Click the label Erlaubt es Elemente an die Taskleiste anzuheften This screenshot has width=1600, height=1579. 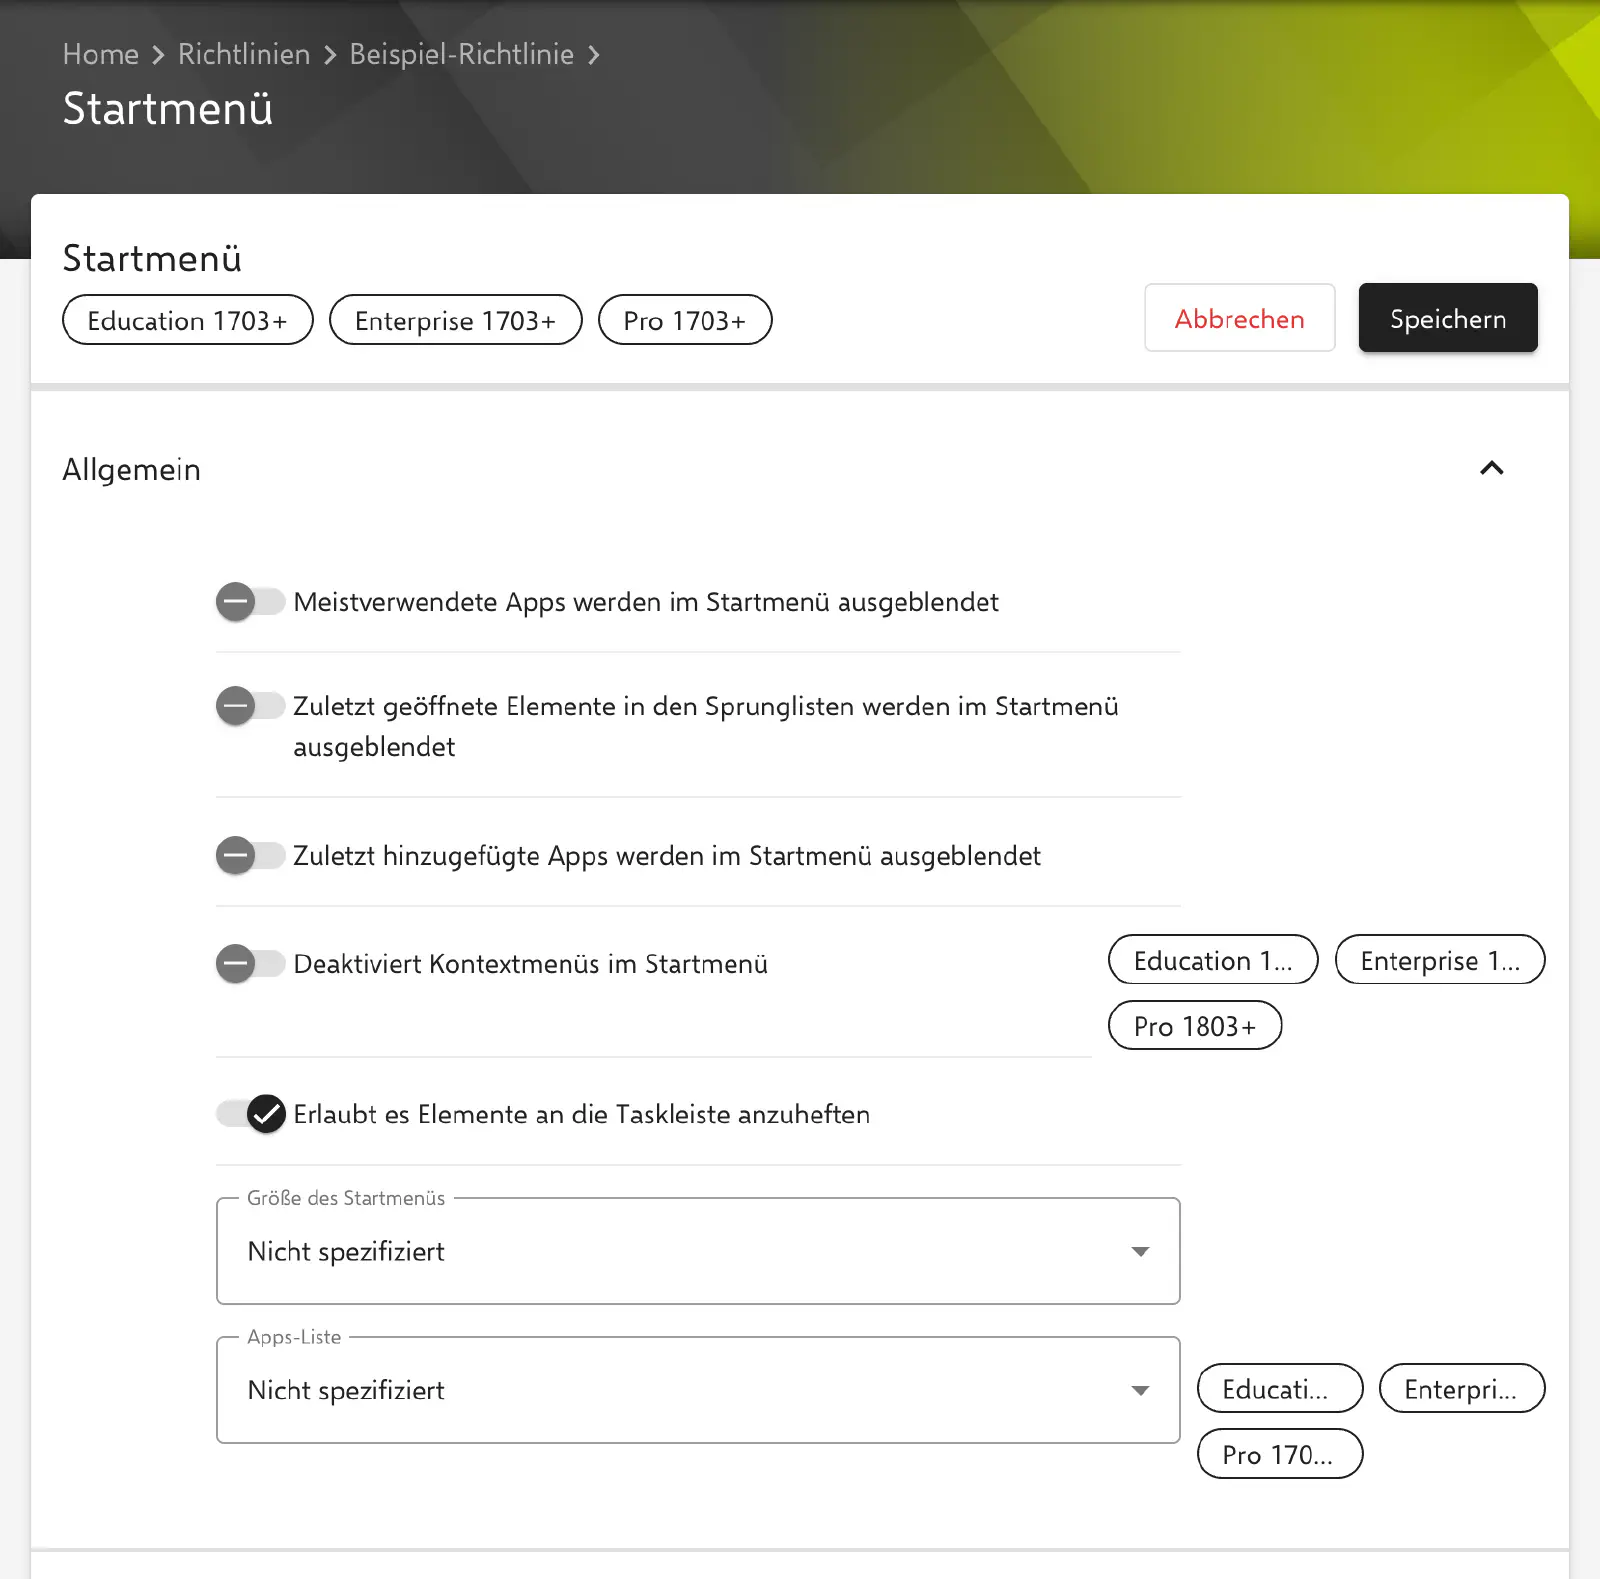coord(582,1114)
